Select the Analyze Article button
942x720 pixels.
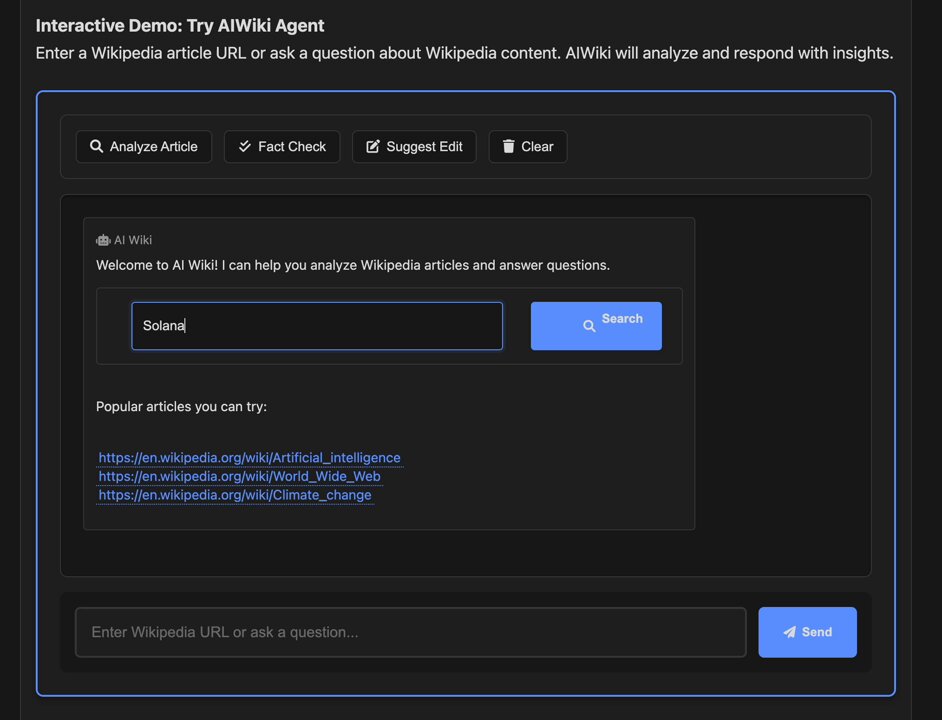click(144, 147)
